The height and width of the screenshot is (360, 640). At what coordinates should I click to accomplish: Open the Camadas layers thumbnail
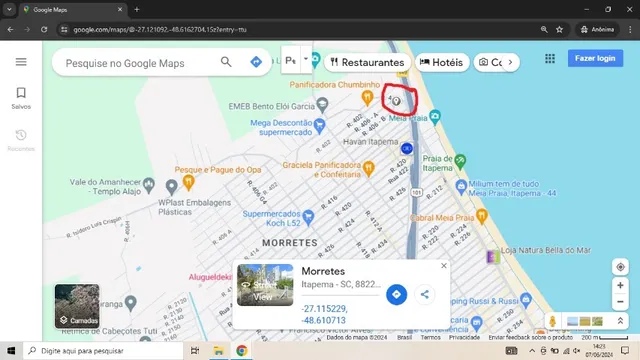(77, 306)
